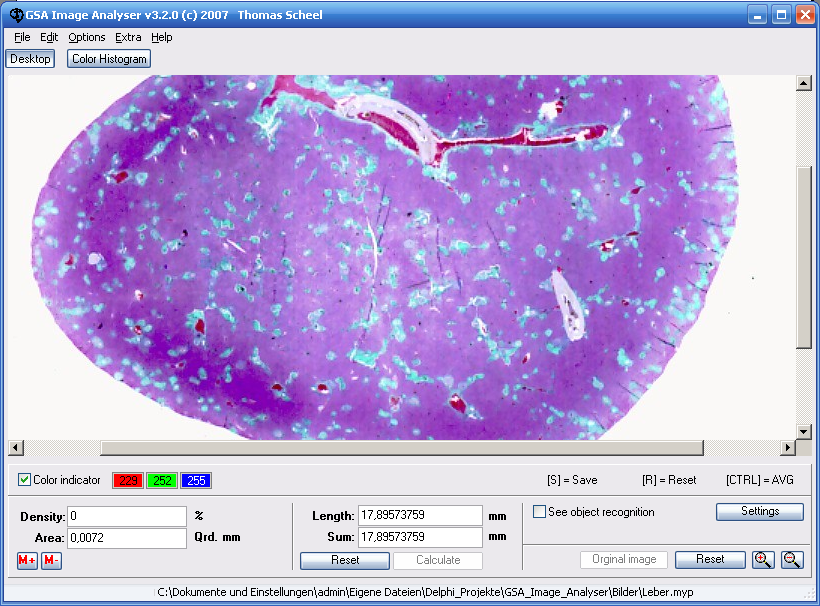The width and height of the screenshot is (820, 606).
Task: Click the Leber.myp file path in status bar
Action: point(425,592)
